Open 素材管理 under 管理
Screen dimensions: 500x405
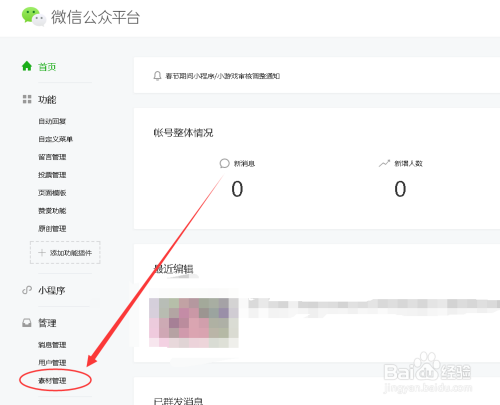52,380
